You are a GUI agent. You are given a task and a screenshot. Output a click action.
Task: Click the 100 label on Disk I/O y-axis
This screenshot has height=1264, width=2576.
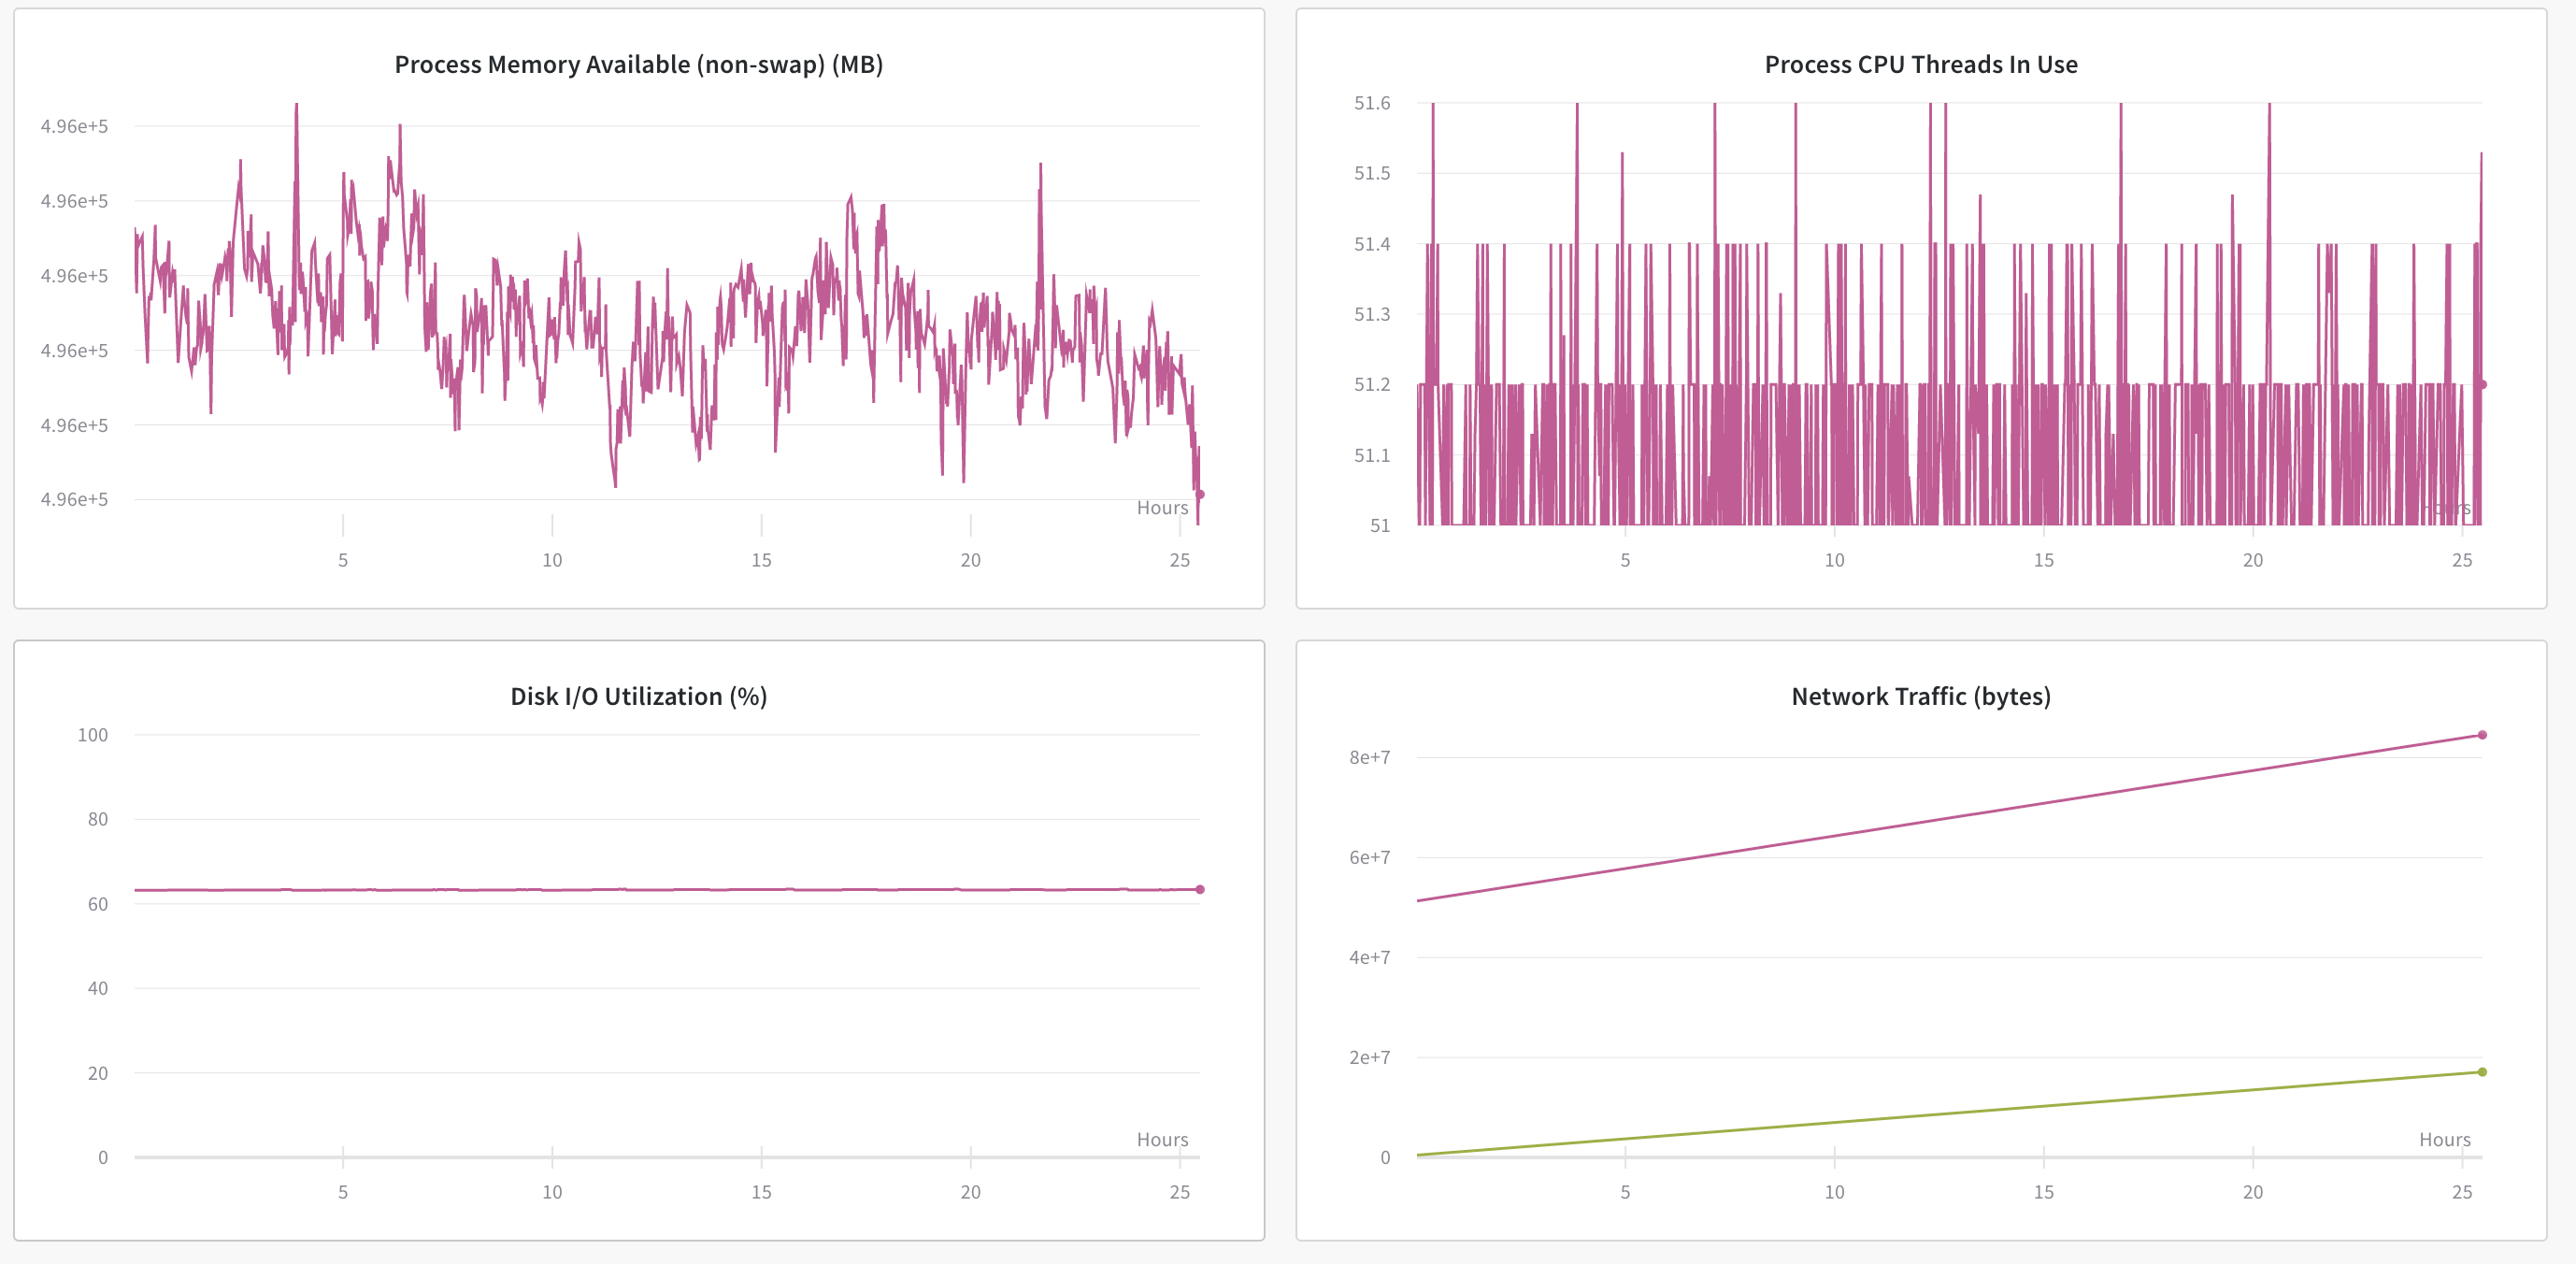click(93, 735)
